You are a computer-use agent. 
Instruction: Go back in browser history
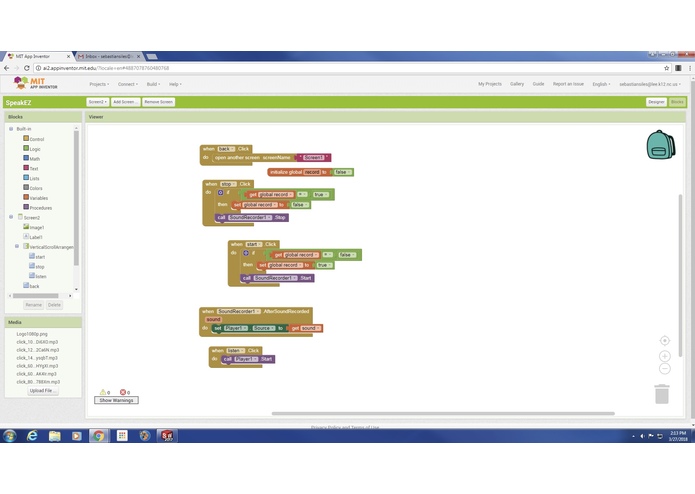click(x=7, y=68)
